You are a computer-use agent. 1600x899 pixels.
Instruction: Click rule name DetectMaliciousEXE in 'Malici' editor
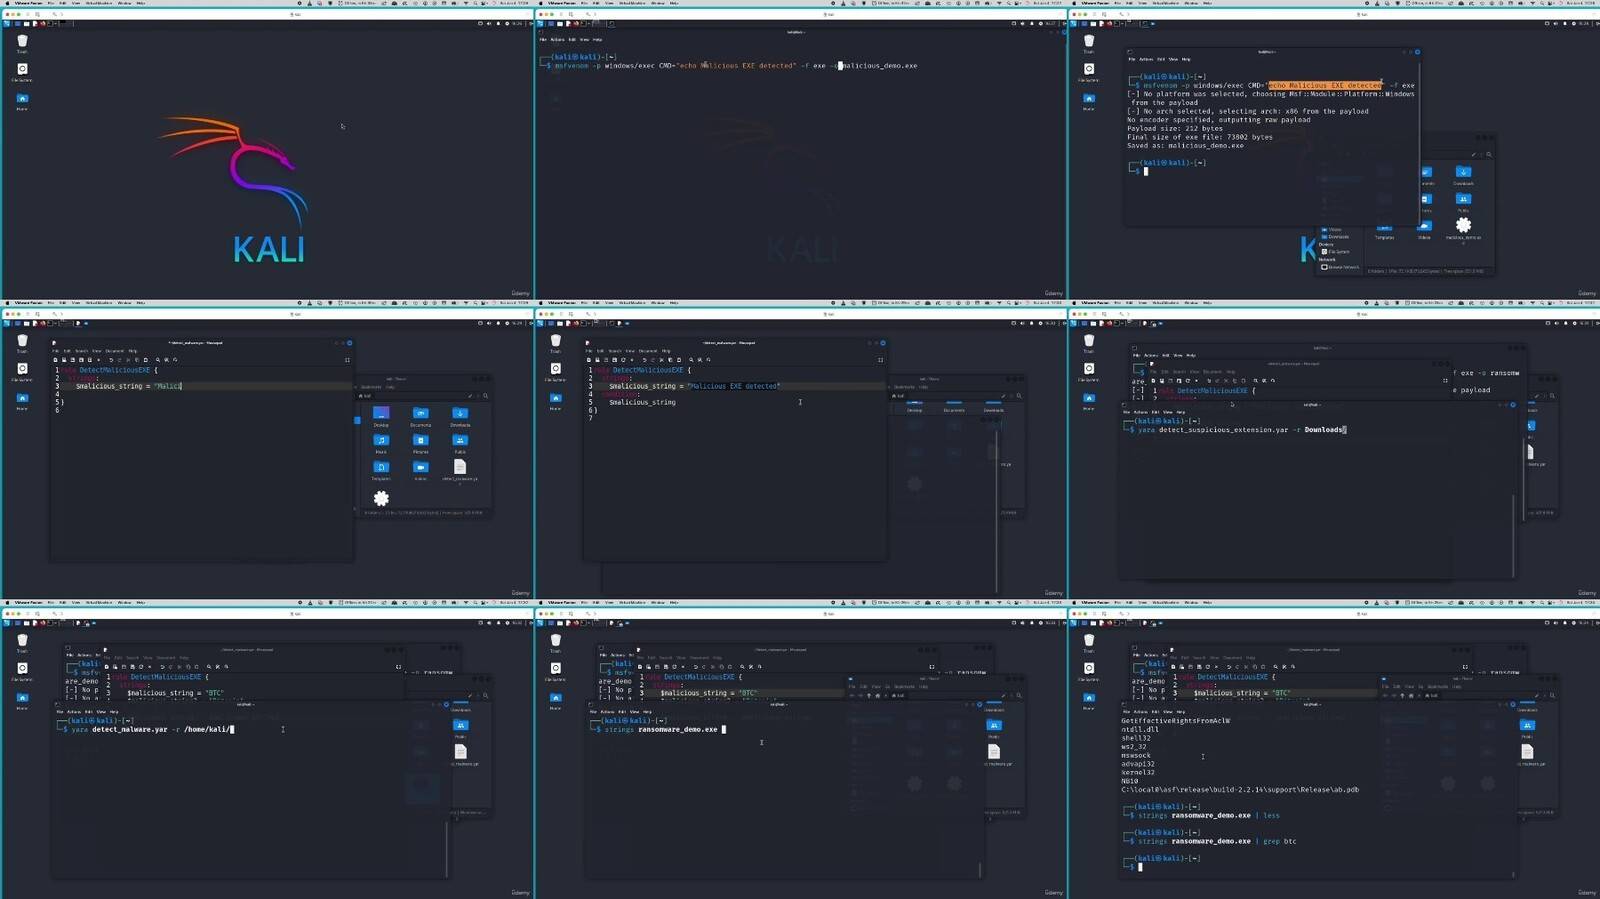pos(114,370)
